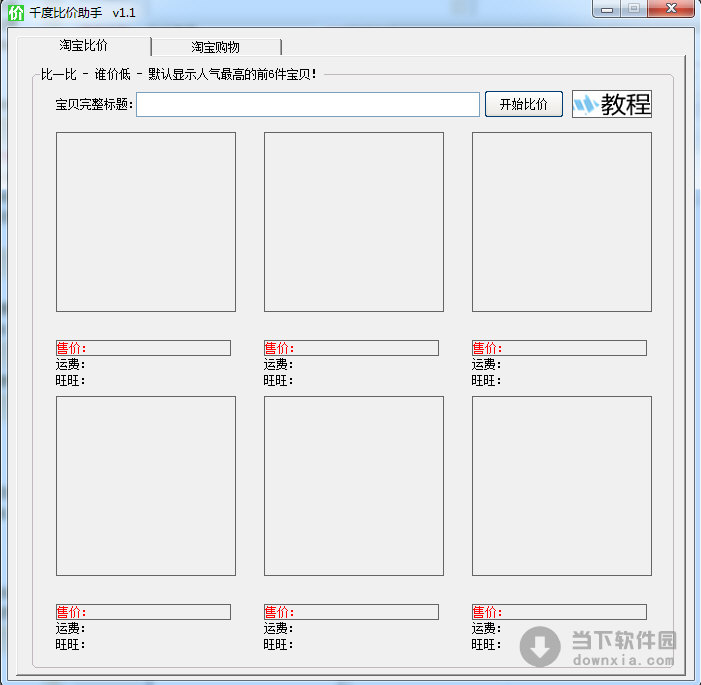701x685 pixels.
Task: Click 旺旺 label under bottom-left image
Action: click(70, 644)
